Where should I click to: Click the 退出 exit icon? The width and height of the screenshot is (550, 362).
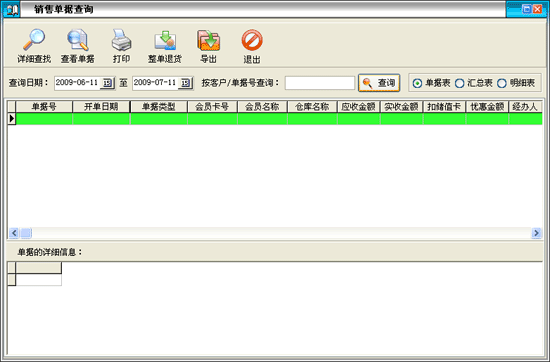click(x=252, y=40)
